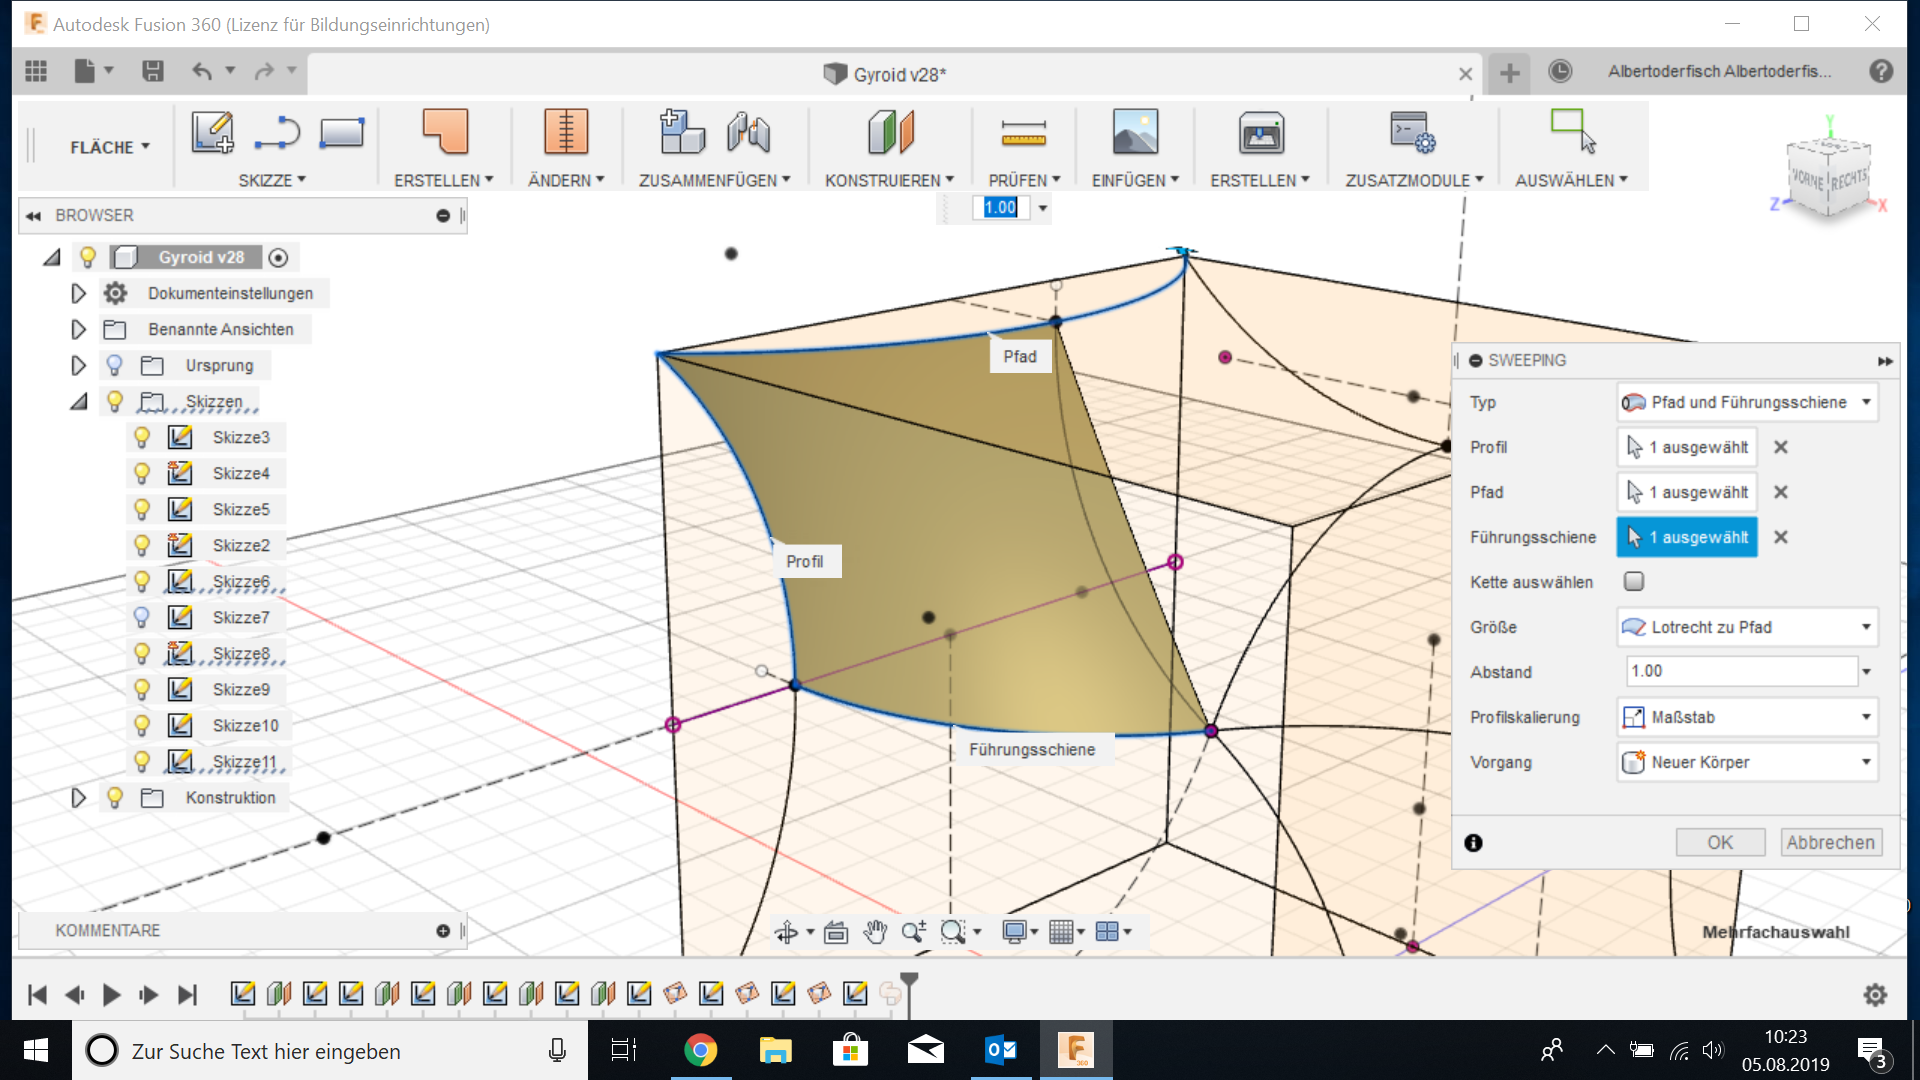Click the Orbit tool in navigation bar
The height and width of the screenshot is (1080, 1920).
click(786, 932)
